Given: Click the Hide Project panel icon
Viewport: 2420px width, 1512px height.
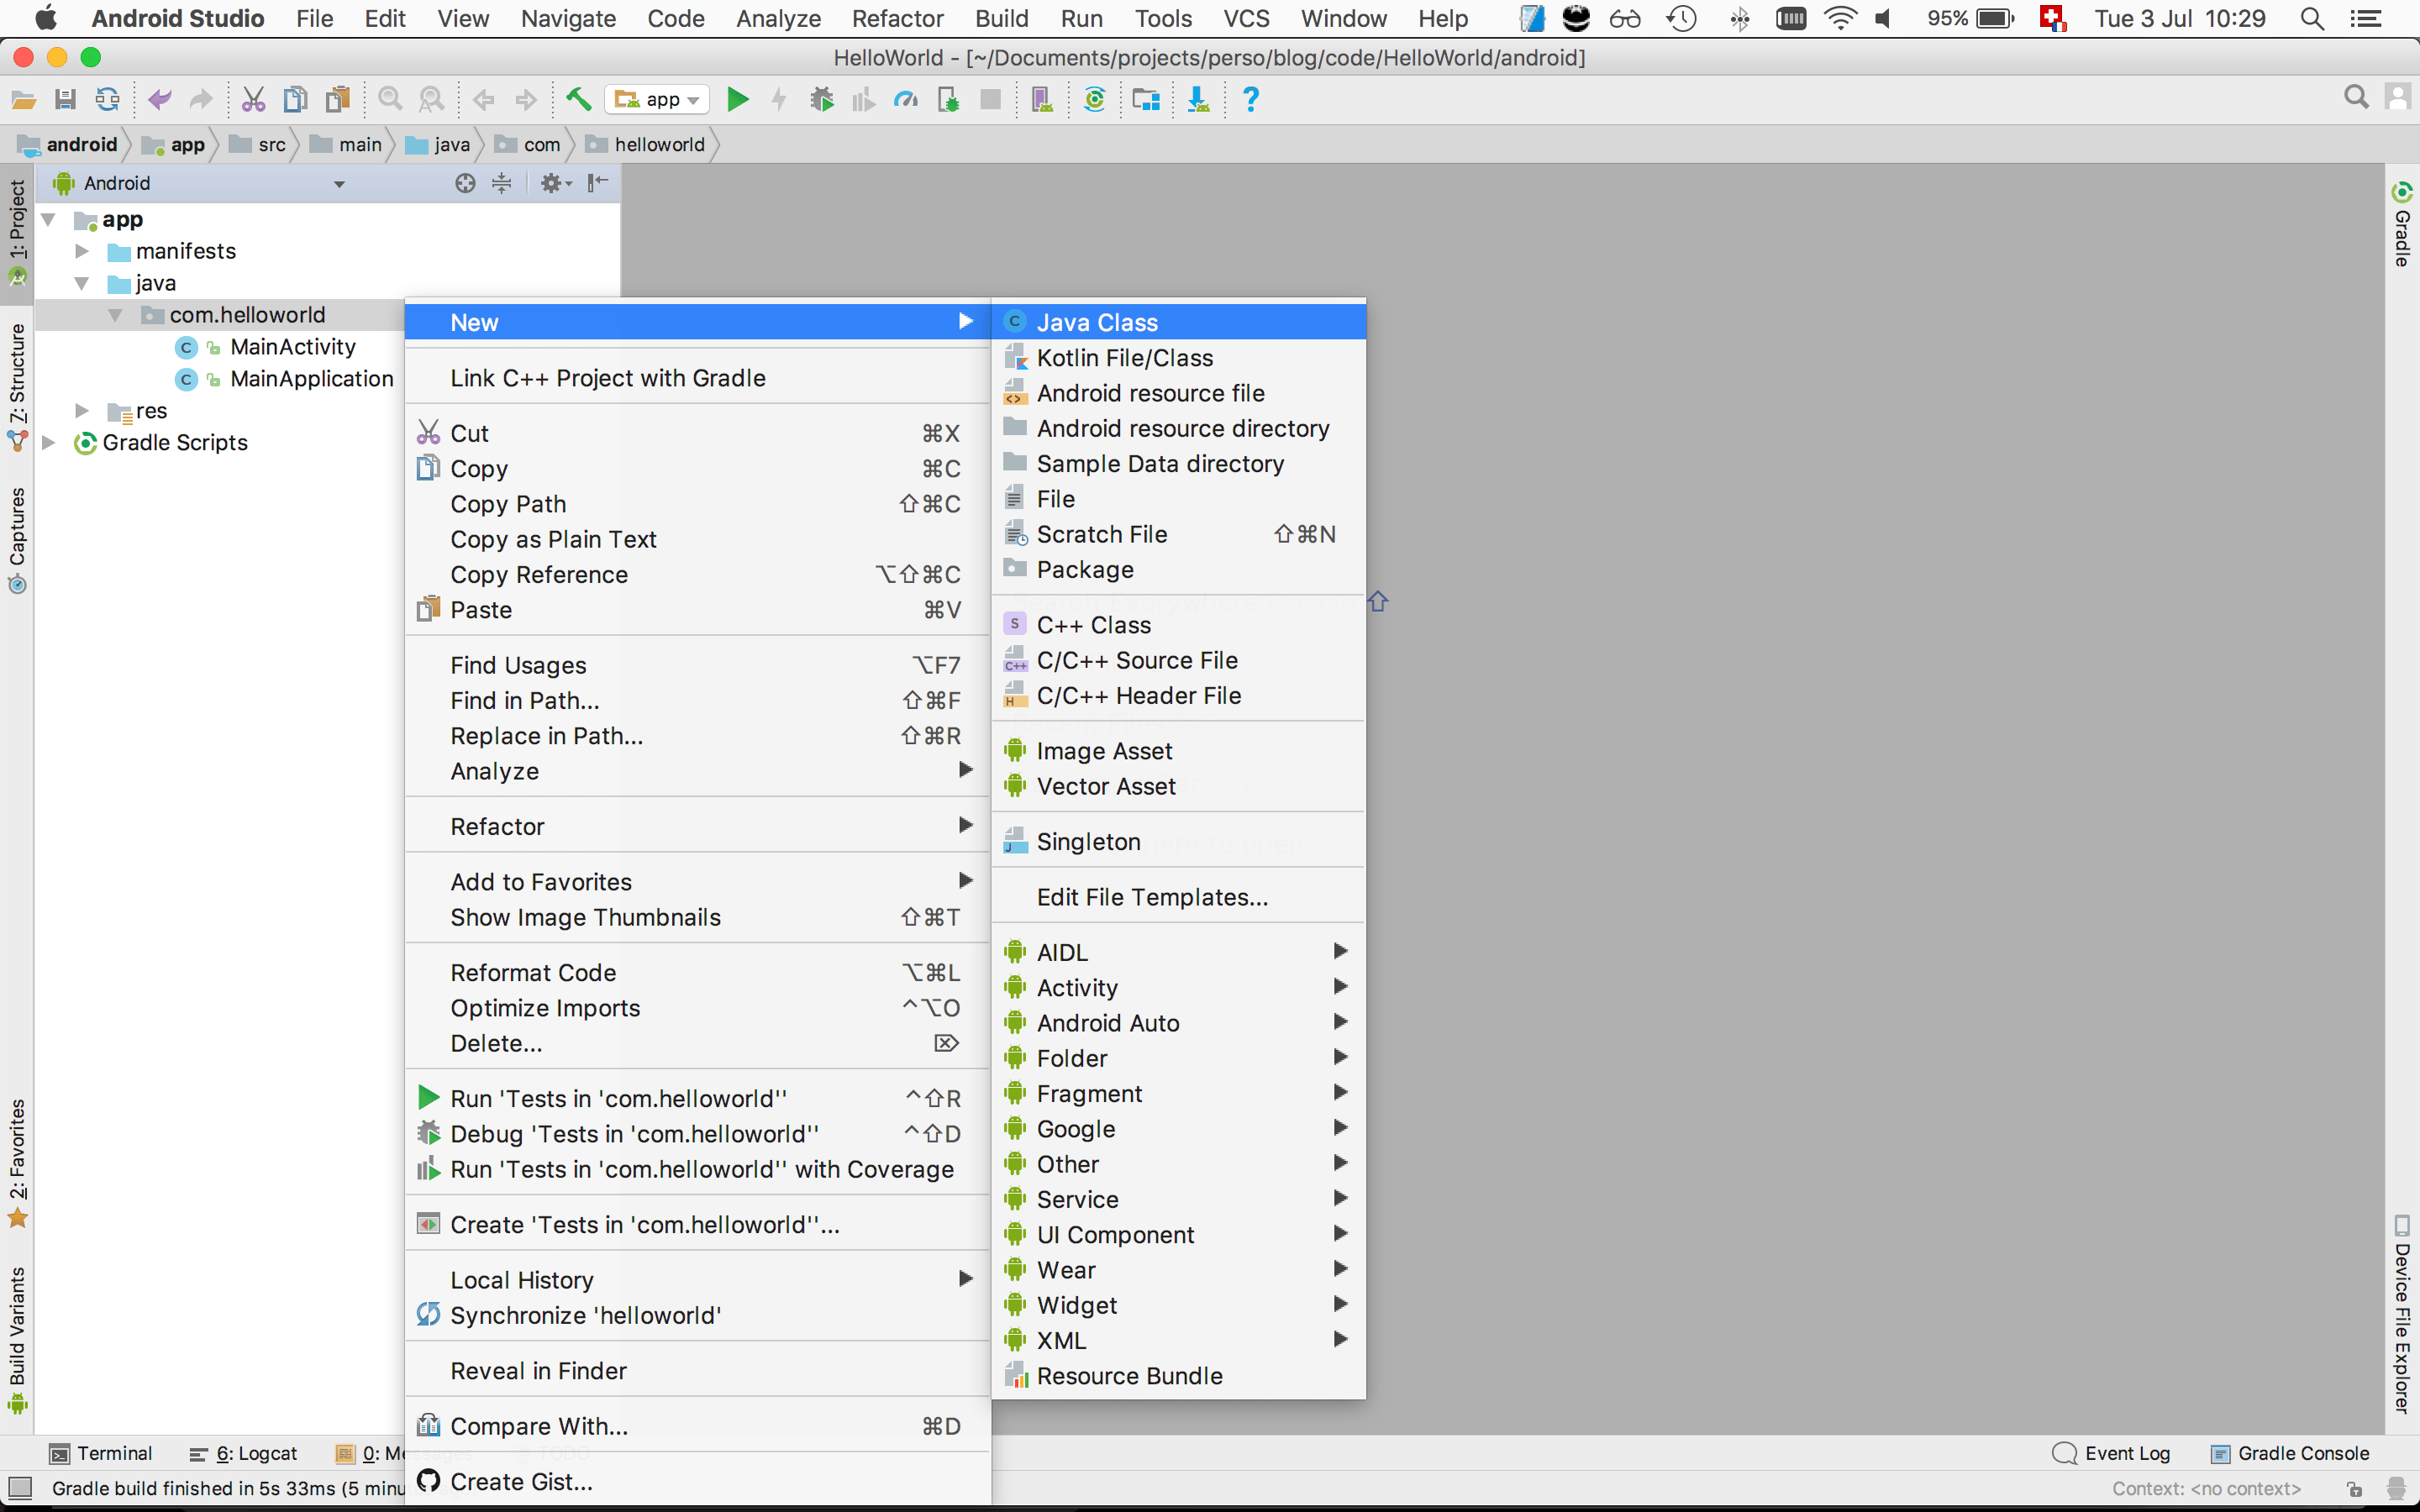Looking at the screenshot, I should tap(598, 183).
